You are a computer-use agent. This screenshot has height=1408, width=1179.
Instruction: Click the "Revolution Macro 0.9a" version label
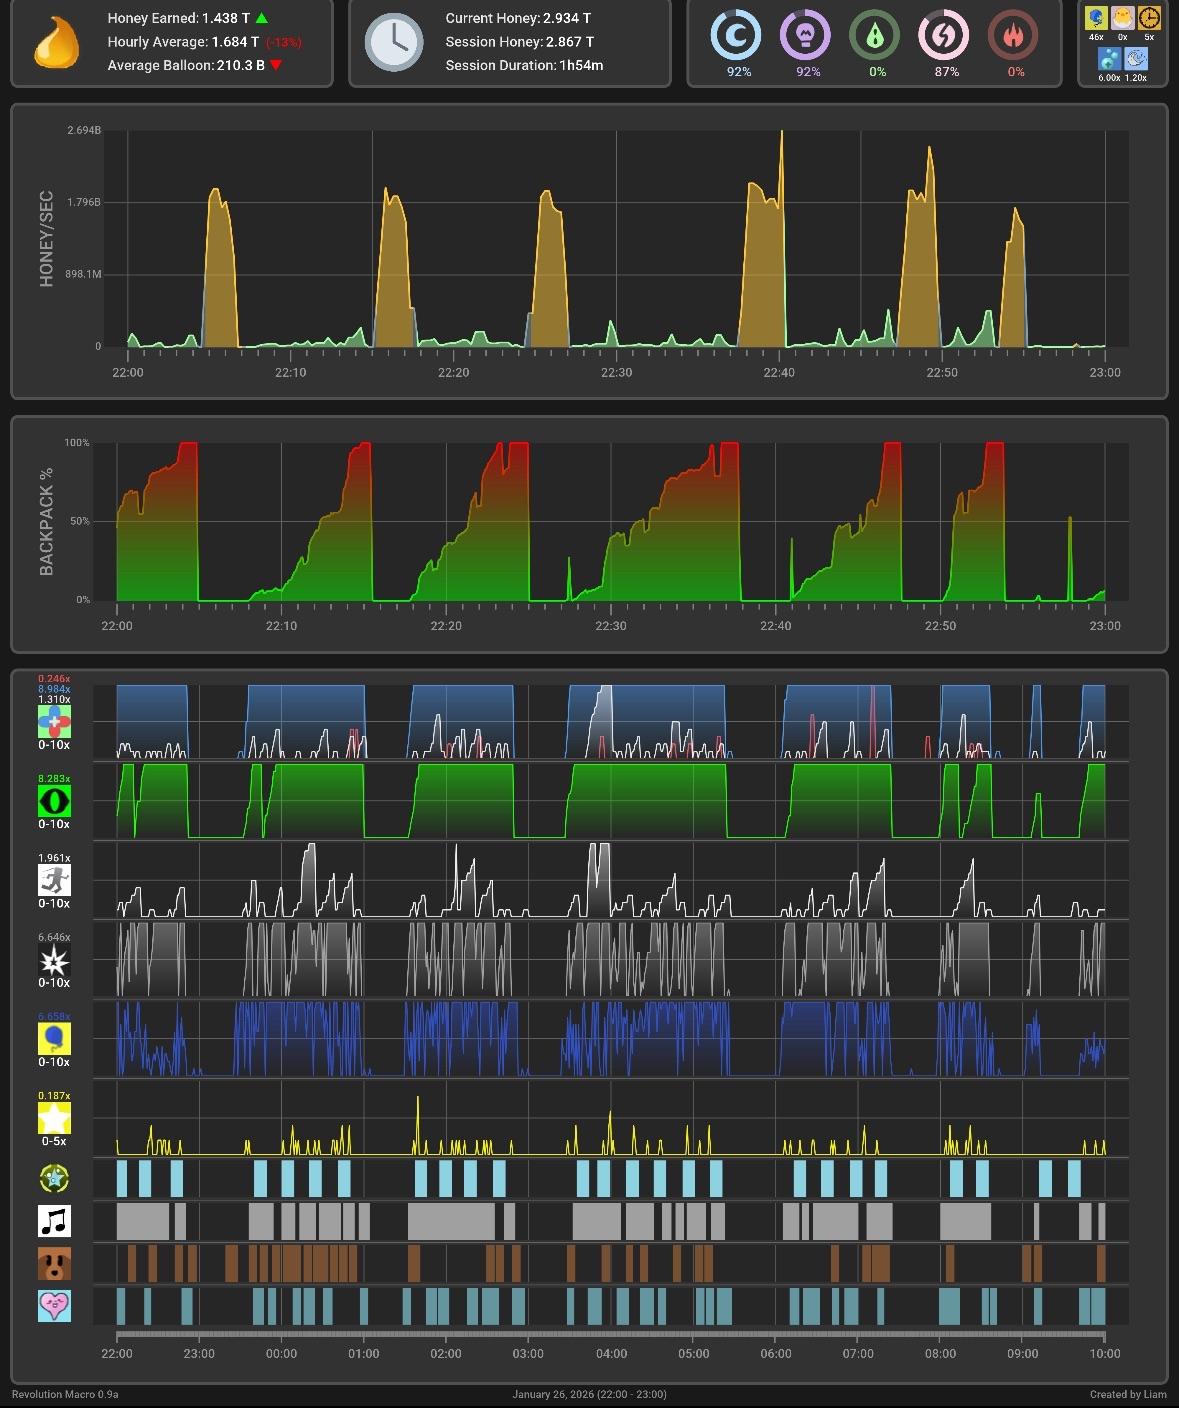click(65, 1394)
